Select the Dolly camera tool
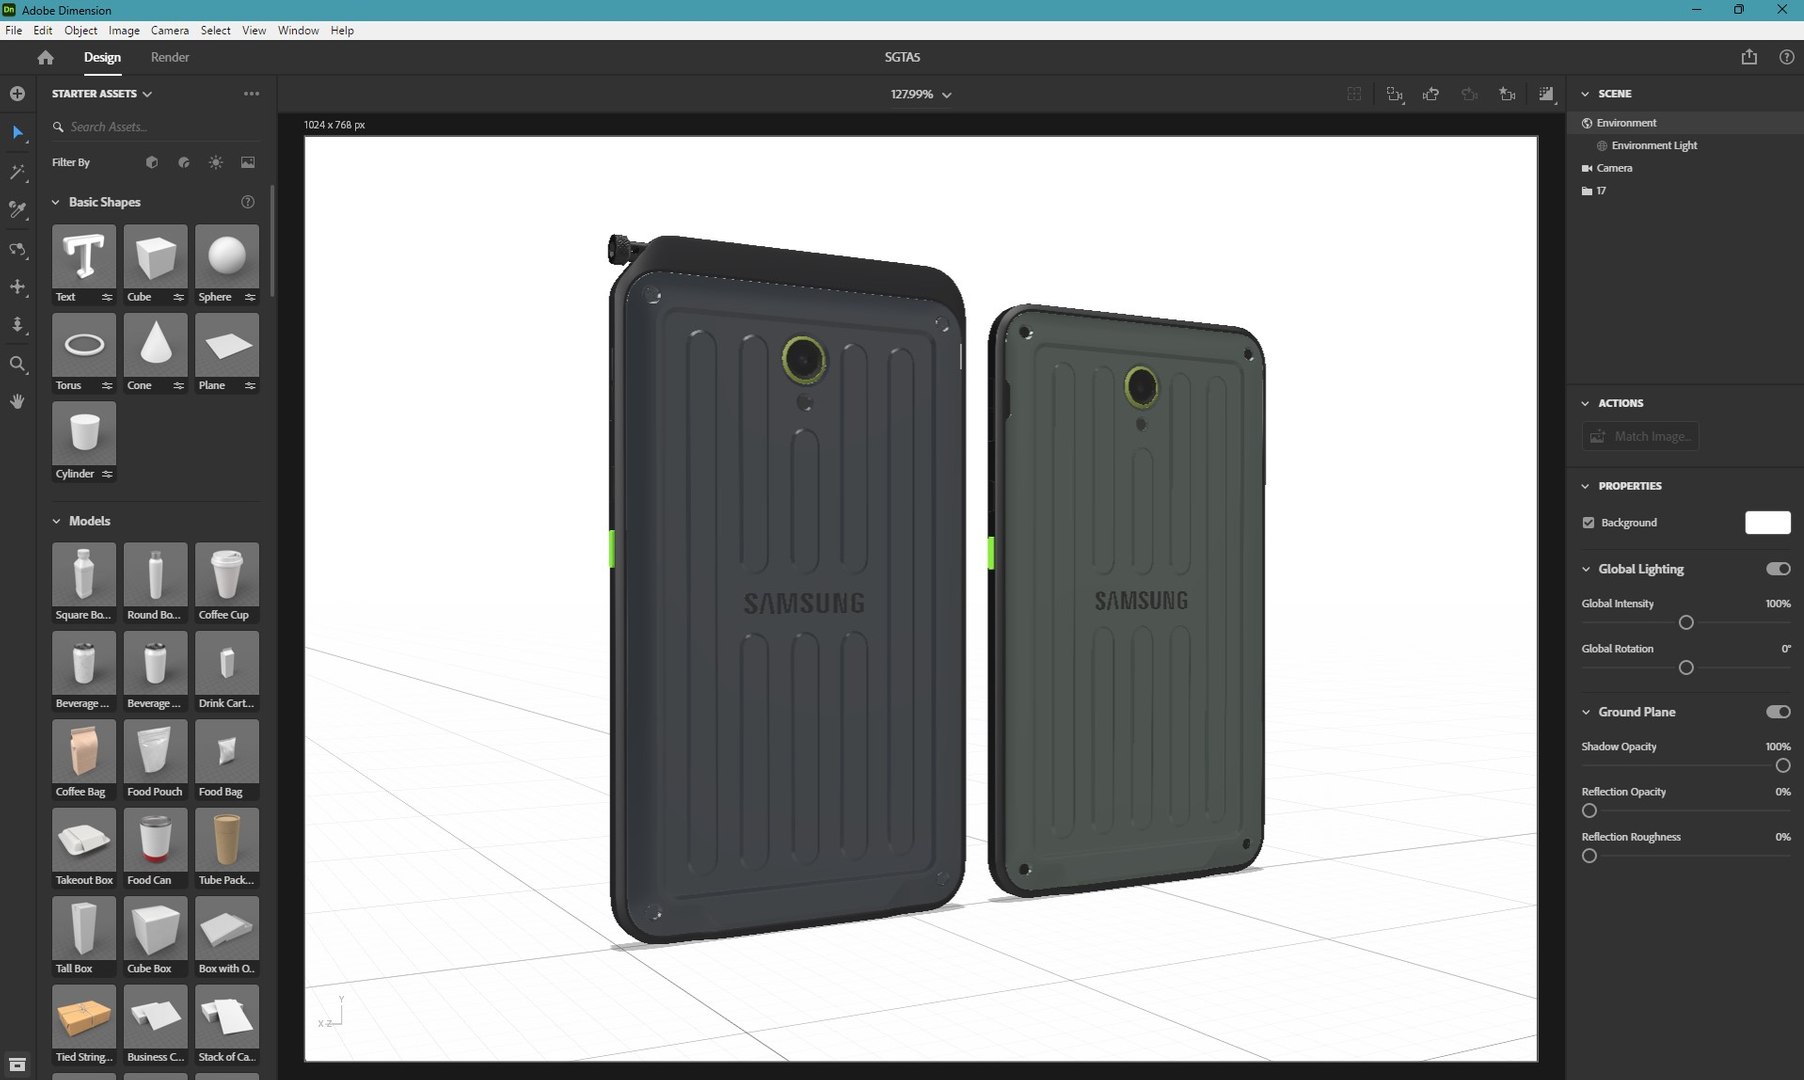The image size is (1804, 1080). pyautogui.click(x=17, y=325)
